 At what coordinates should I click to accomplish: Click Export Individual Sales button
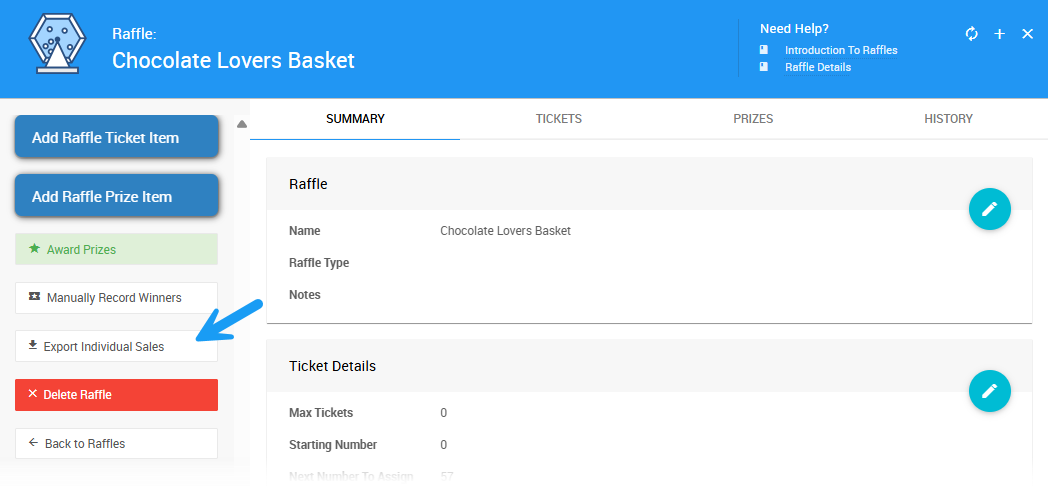[x=116, y=346]
